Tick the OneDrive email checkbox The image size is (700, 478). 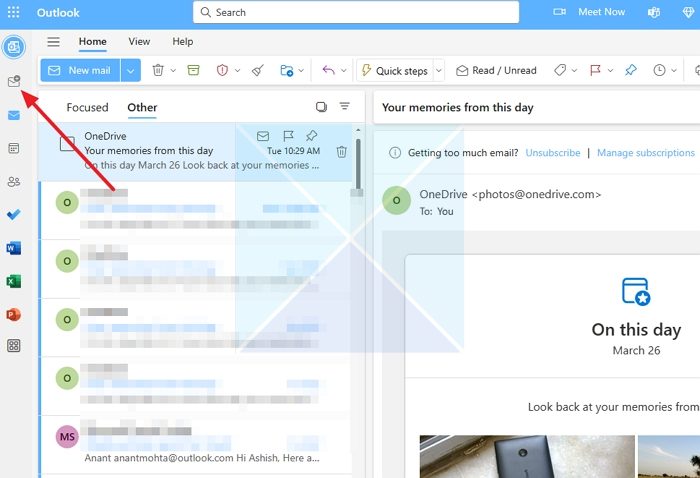coord(67,143)
